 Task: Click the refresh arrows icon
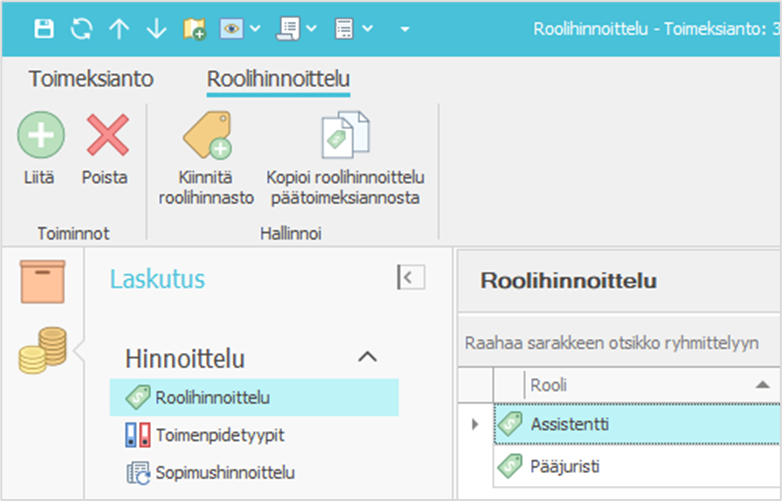tap(81, 29)
